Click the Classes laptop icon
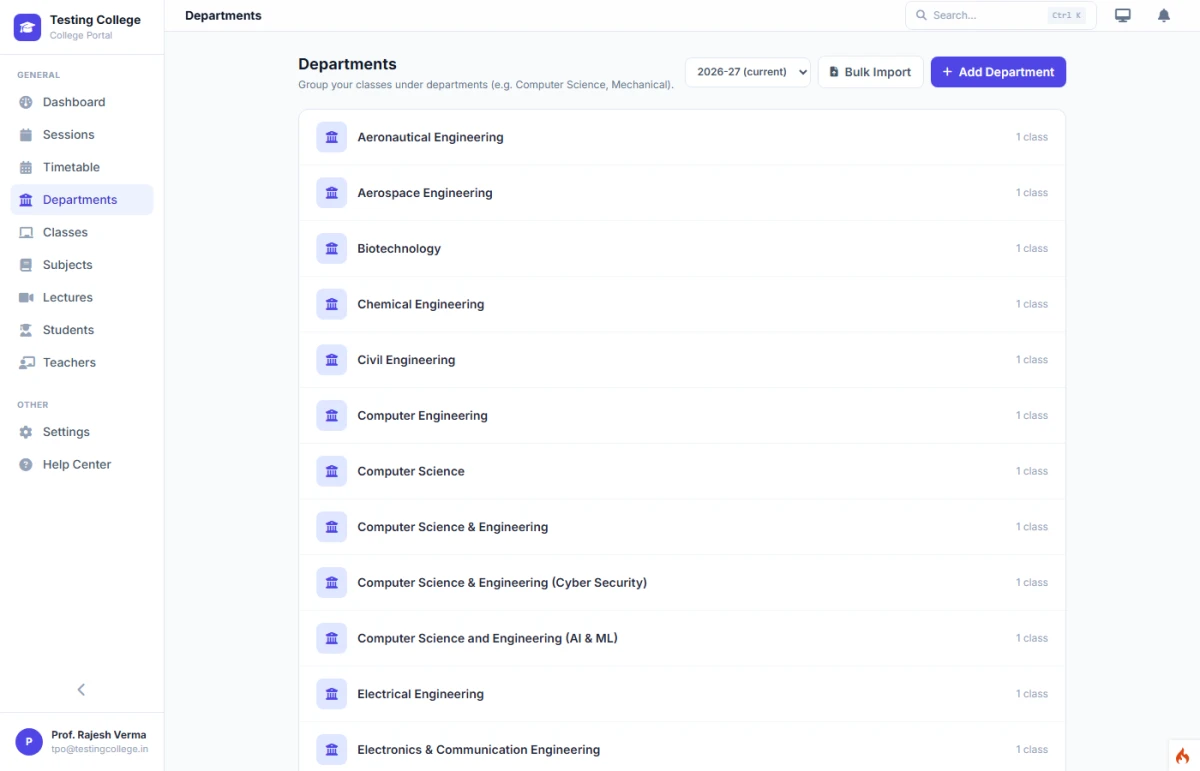This screenshot has height=771, width=1200. pyautogui.click(x=26, y=232)
